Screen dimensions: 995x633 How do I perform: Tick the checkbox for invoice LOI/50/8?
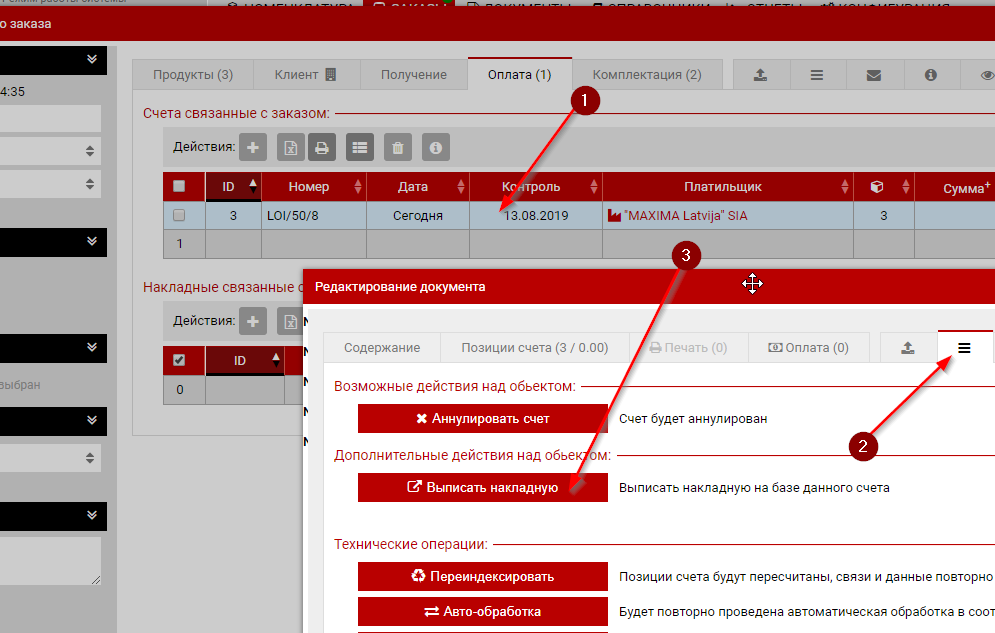pyautogui.click(x=179, y=215)
